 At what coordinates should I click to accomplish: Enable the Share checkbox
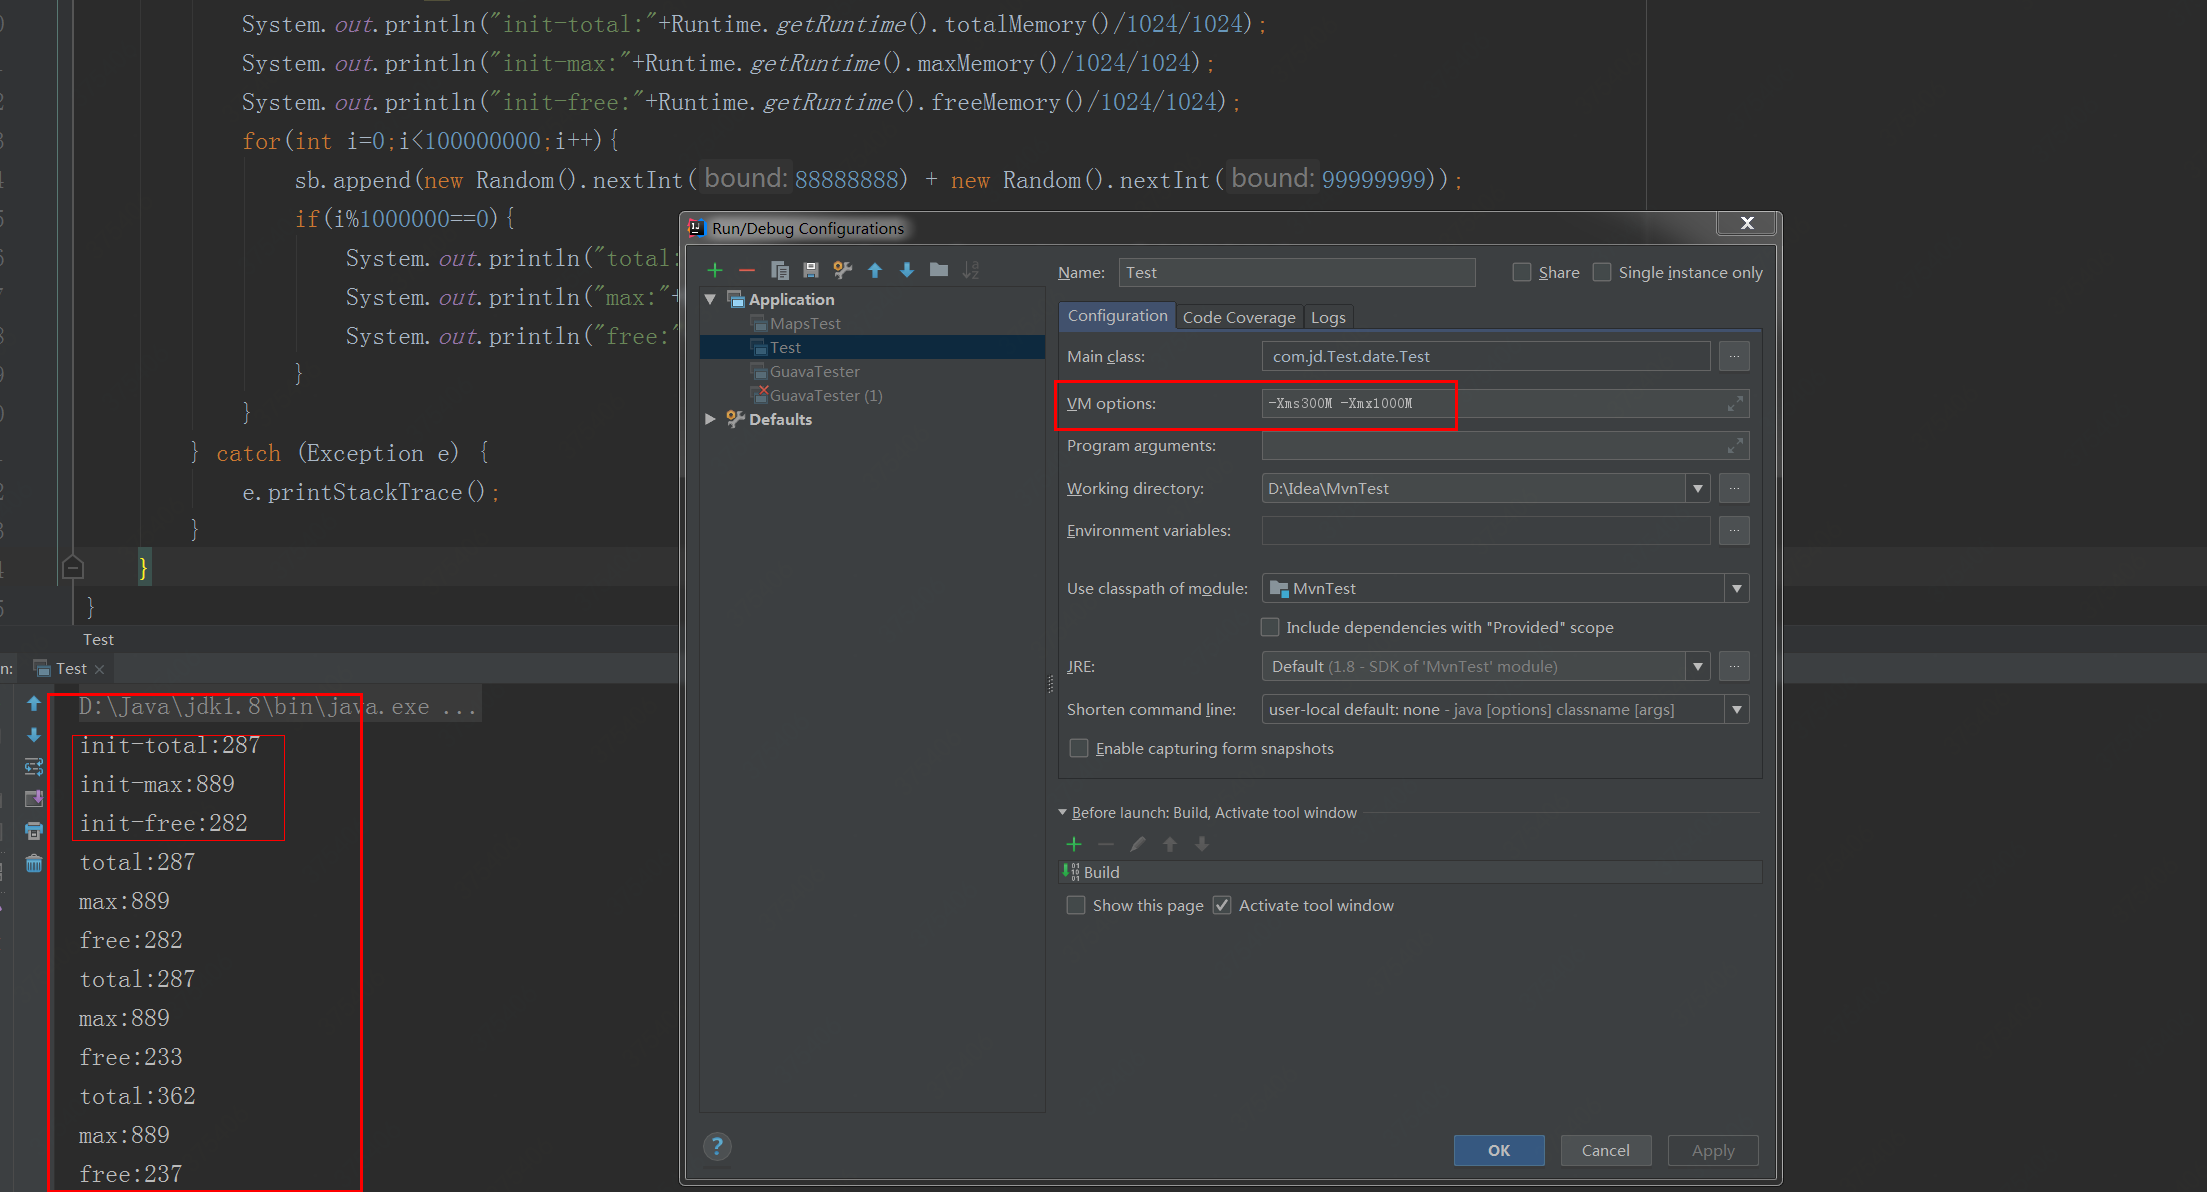click(1522, 272)
